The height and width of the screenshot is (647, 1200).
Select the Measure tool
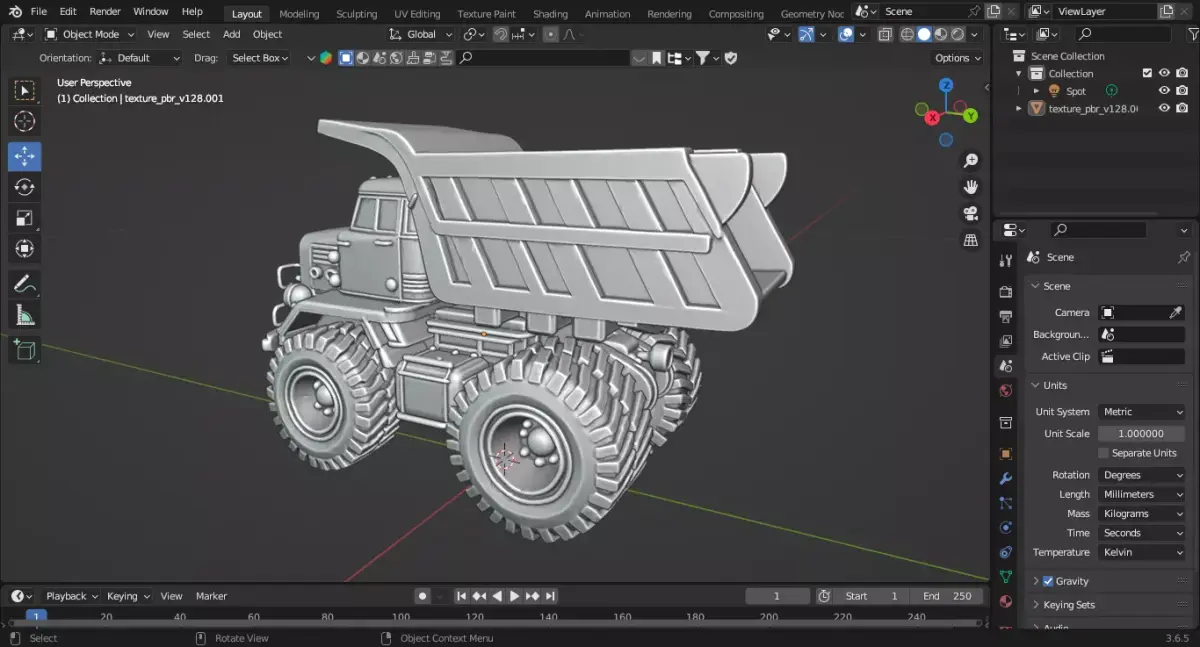pos(24,316)
